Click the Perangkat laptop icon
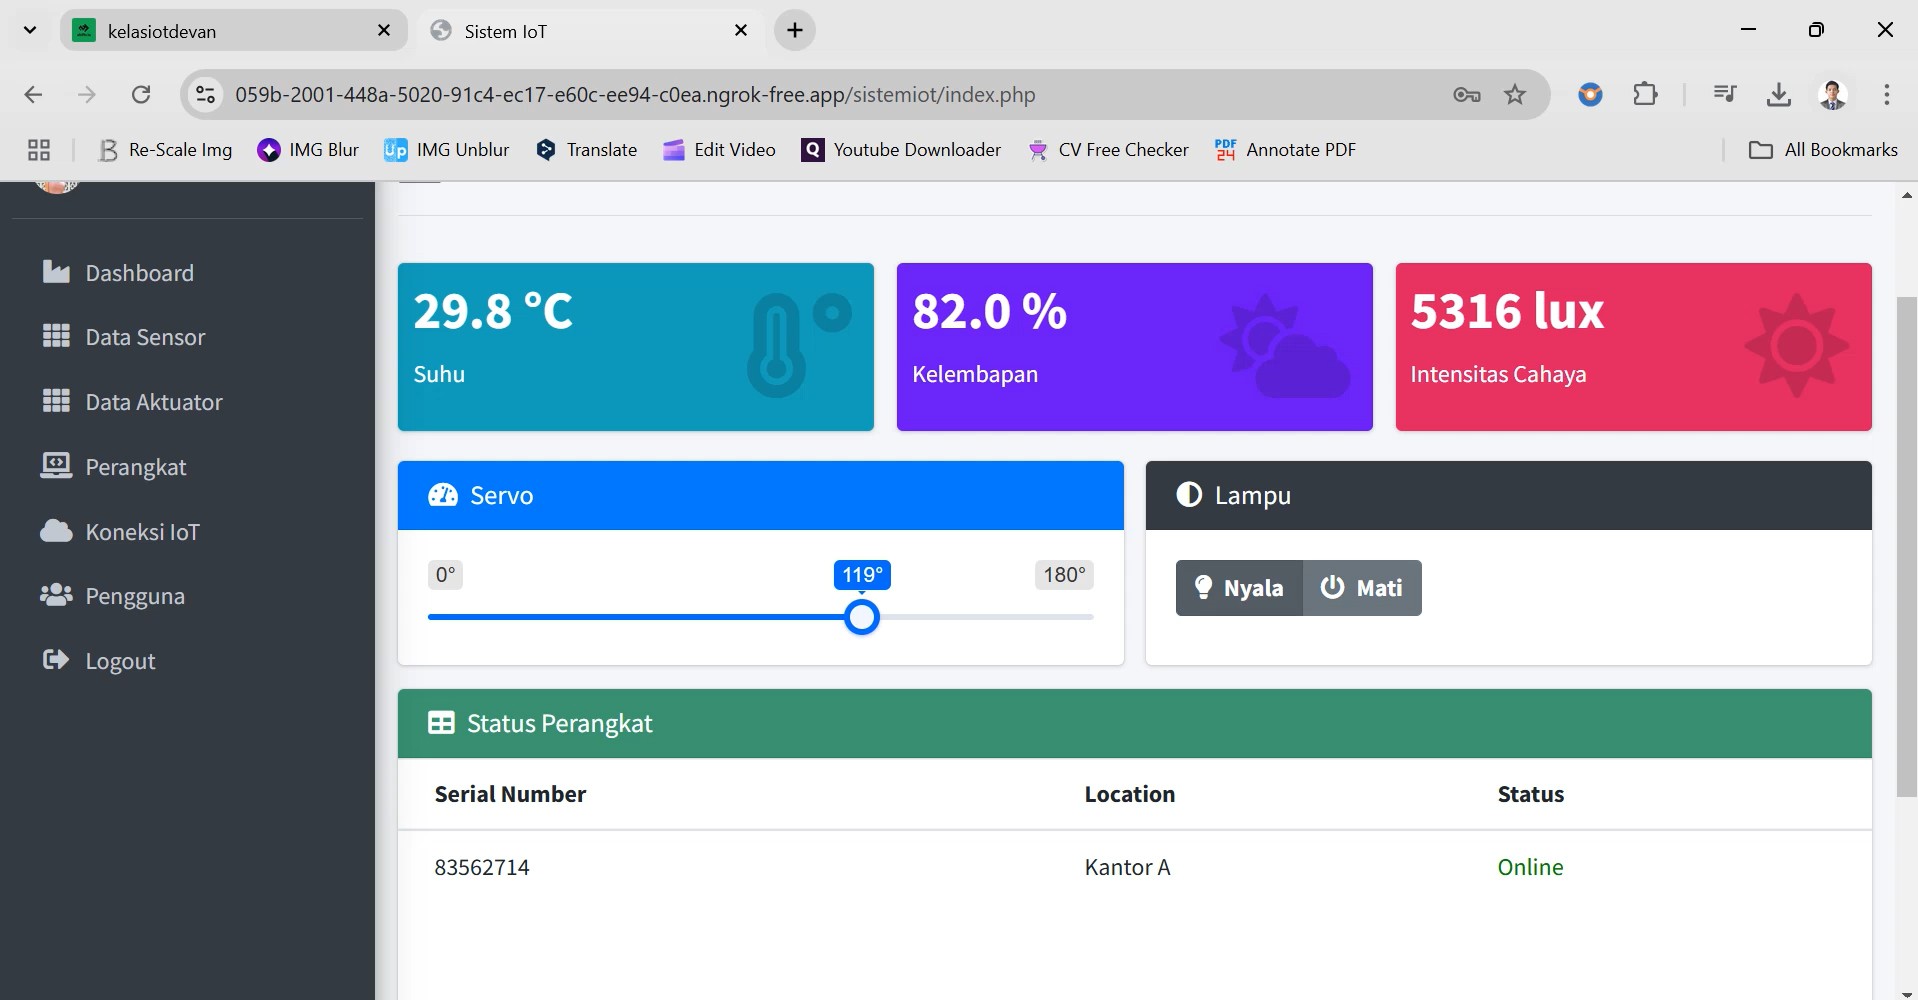 point(56,465)
